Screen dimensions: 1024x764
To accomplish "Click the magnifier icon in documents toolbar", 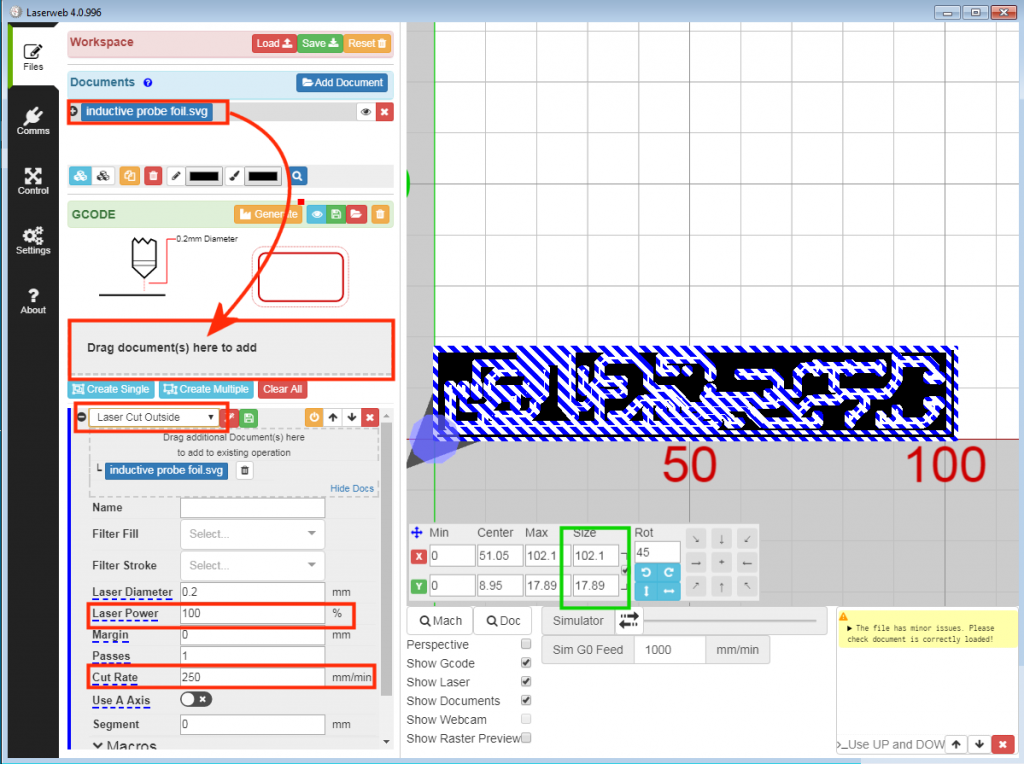I will 298,176.
